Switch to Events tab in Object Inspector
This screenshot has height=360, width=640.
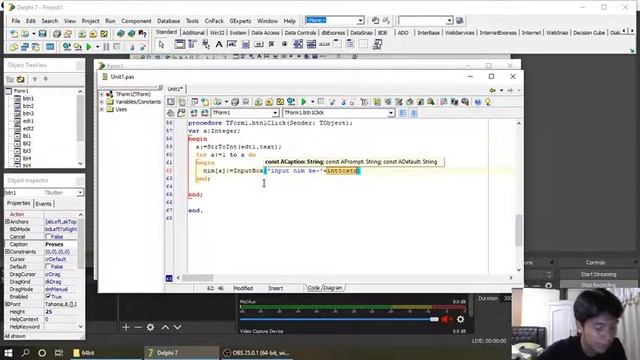(43, 204)
